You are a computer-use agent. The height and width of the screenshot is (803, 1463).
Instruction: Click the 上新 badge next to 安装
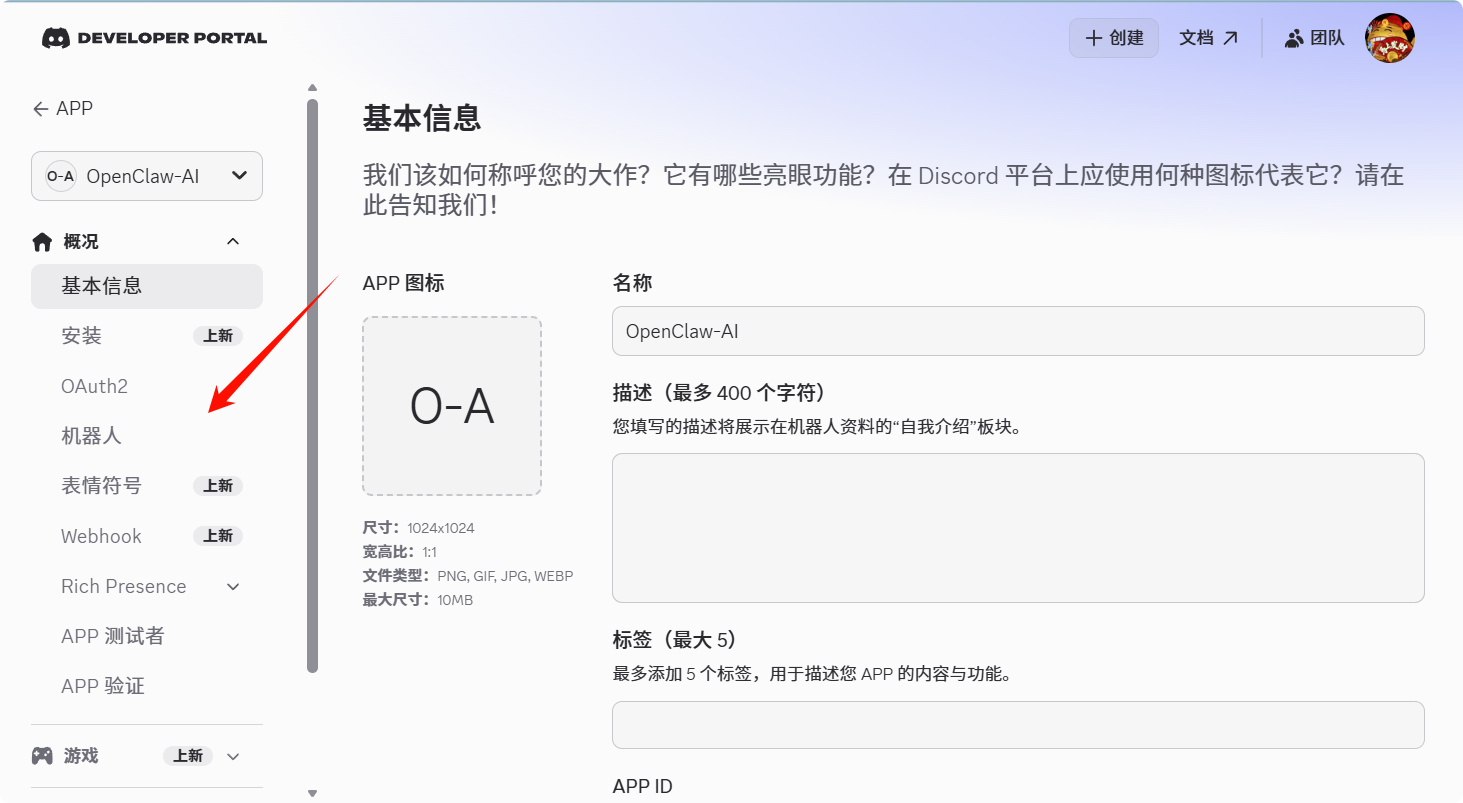[x=218, y=336]
